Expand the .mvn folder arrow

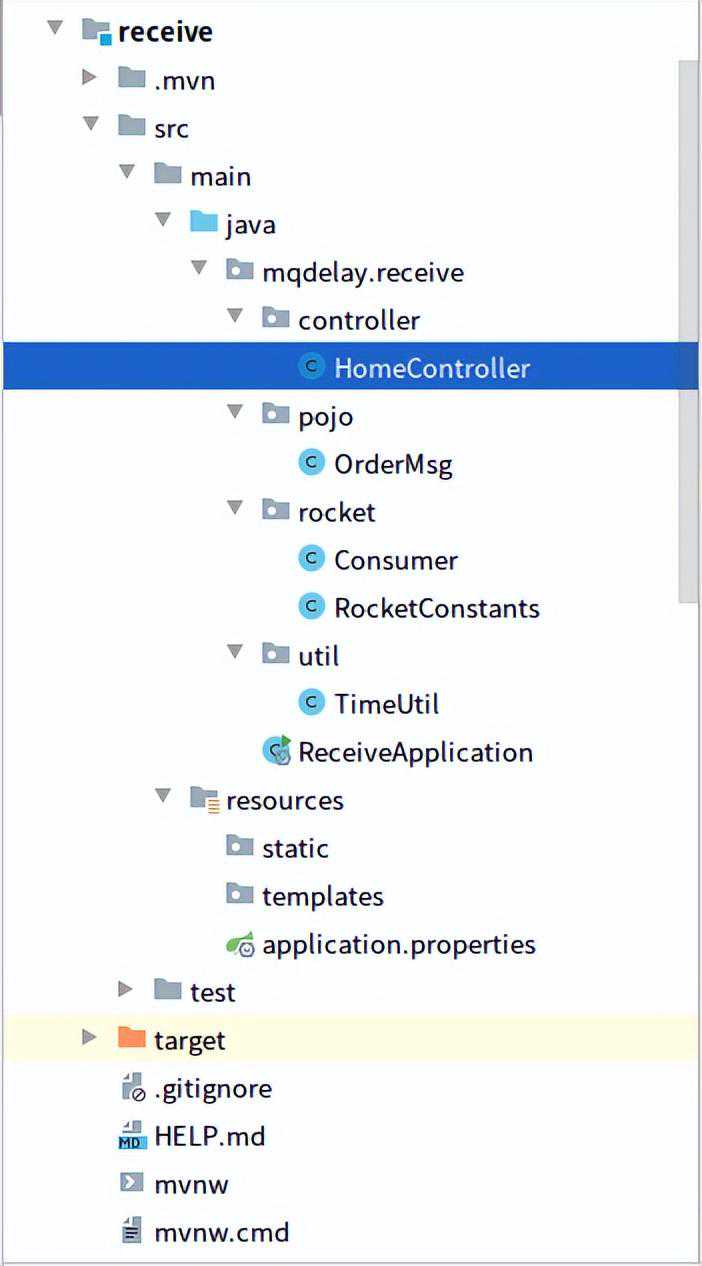coord(90,79)
